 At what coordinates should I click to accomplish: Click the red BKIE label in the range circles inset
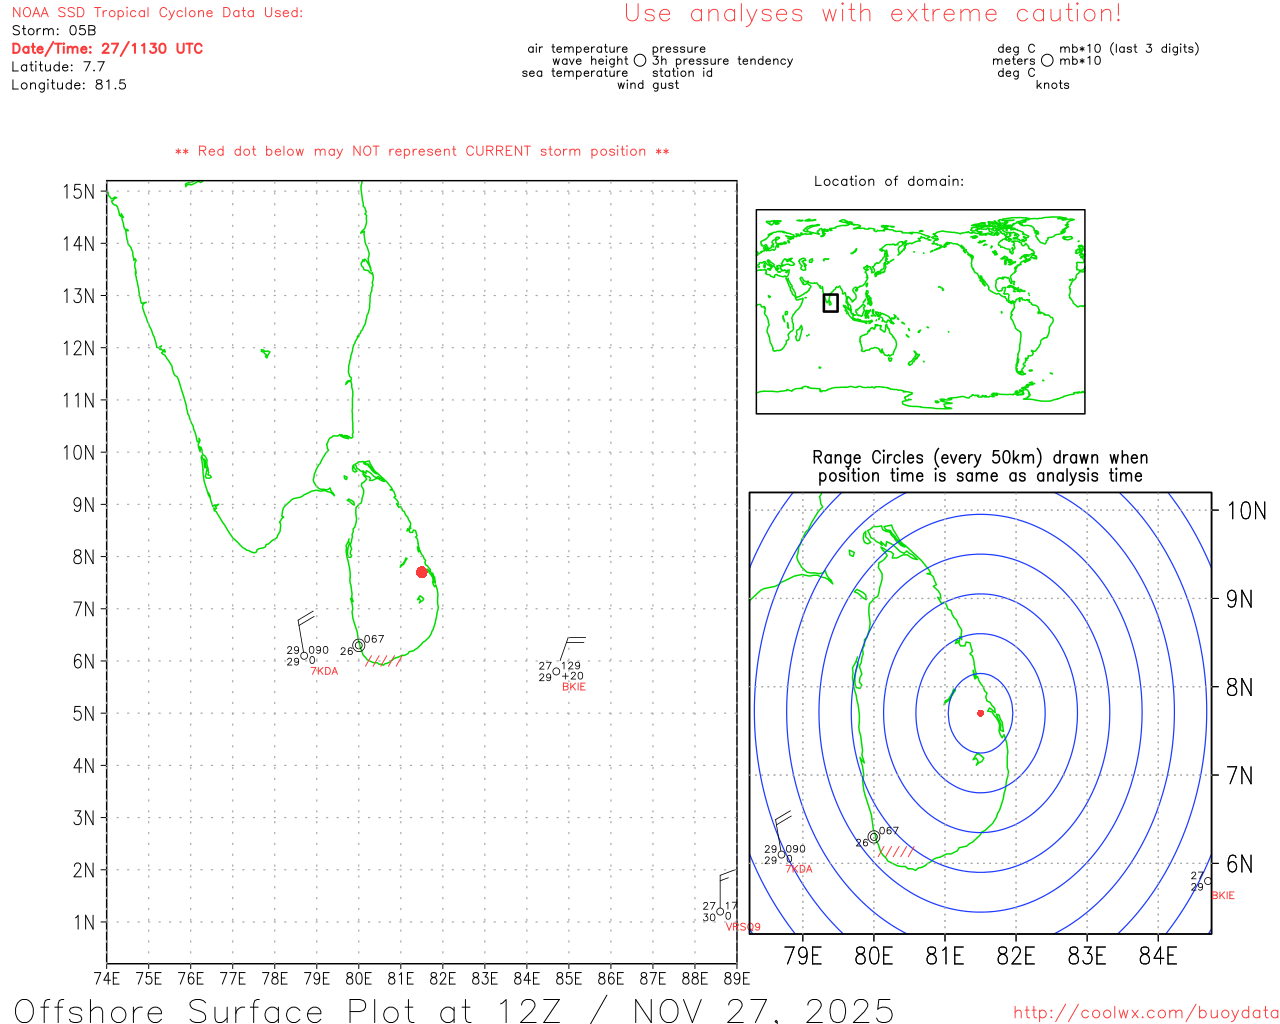click(1223, 896)
